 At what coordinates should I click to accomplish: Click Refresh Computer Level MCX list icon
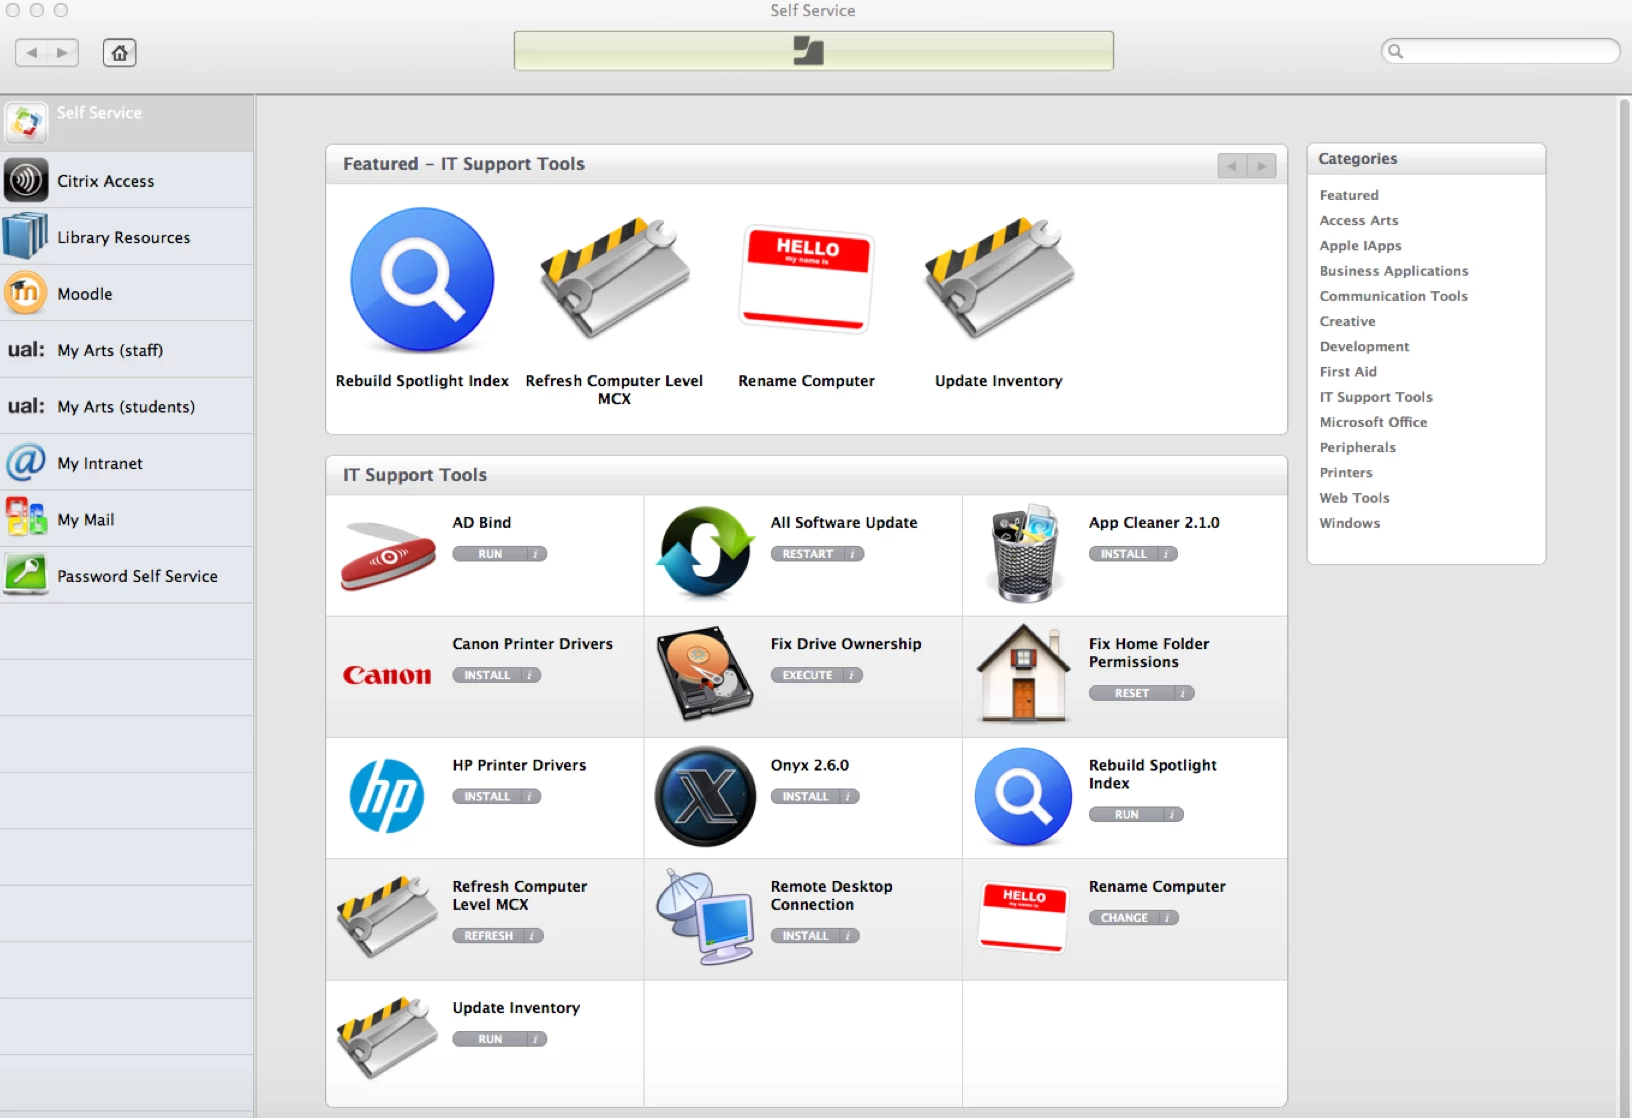click(387, 916)
